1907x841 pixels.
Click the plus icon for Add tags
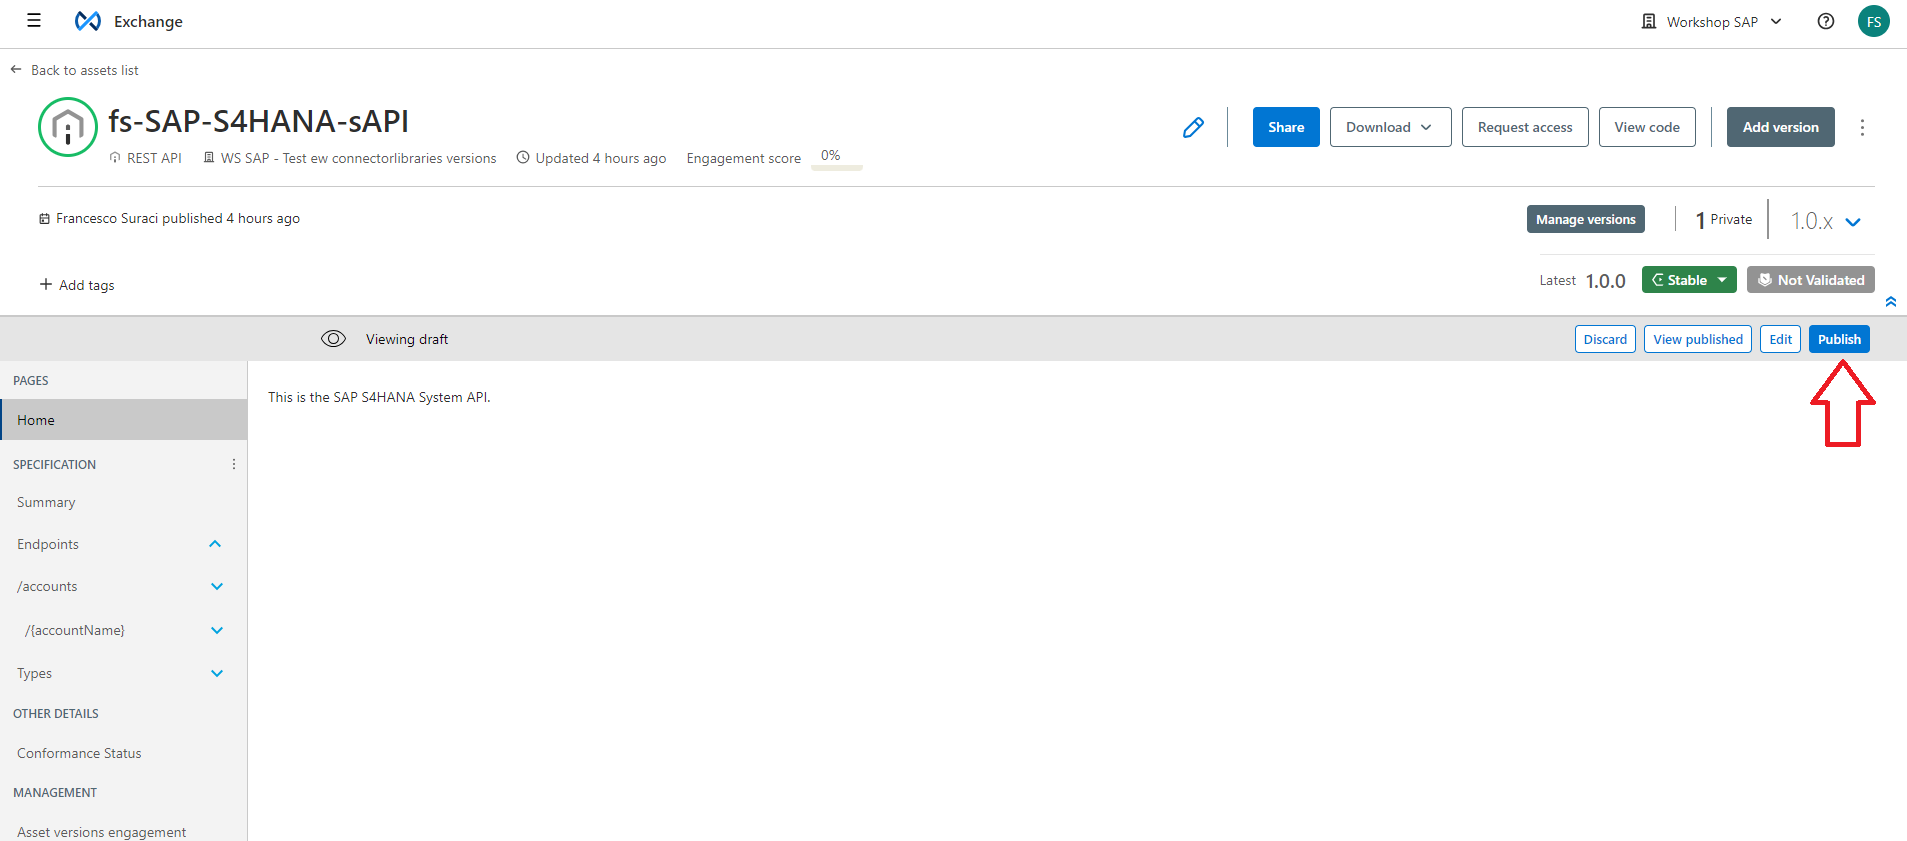tap(46, 285)
